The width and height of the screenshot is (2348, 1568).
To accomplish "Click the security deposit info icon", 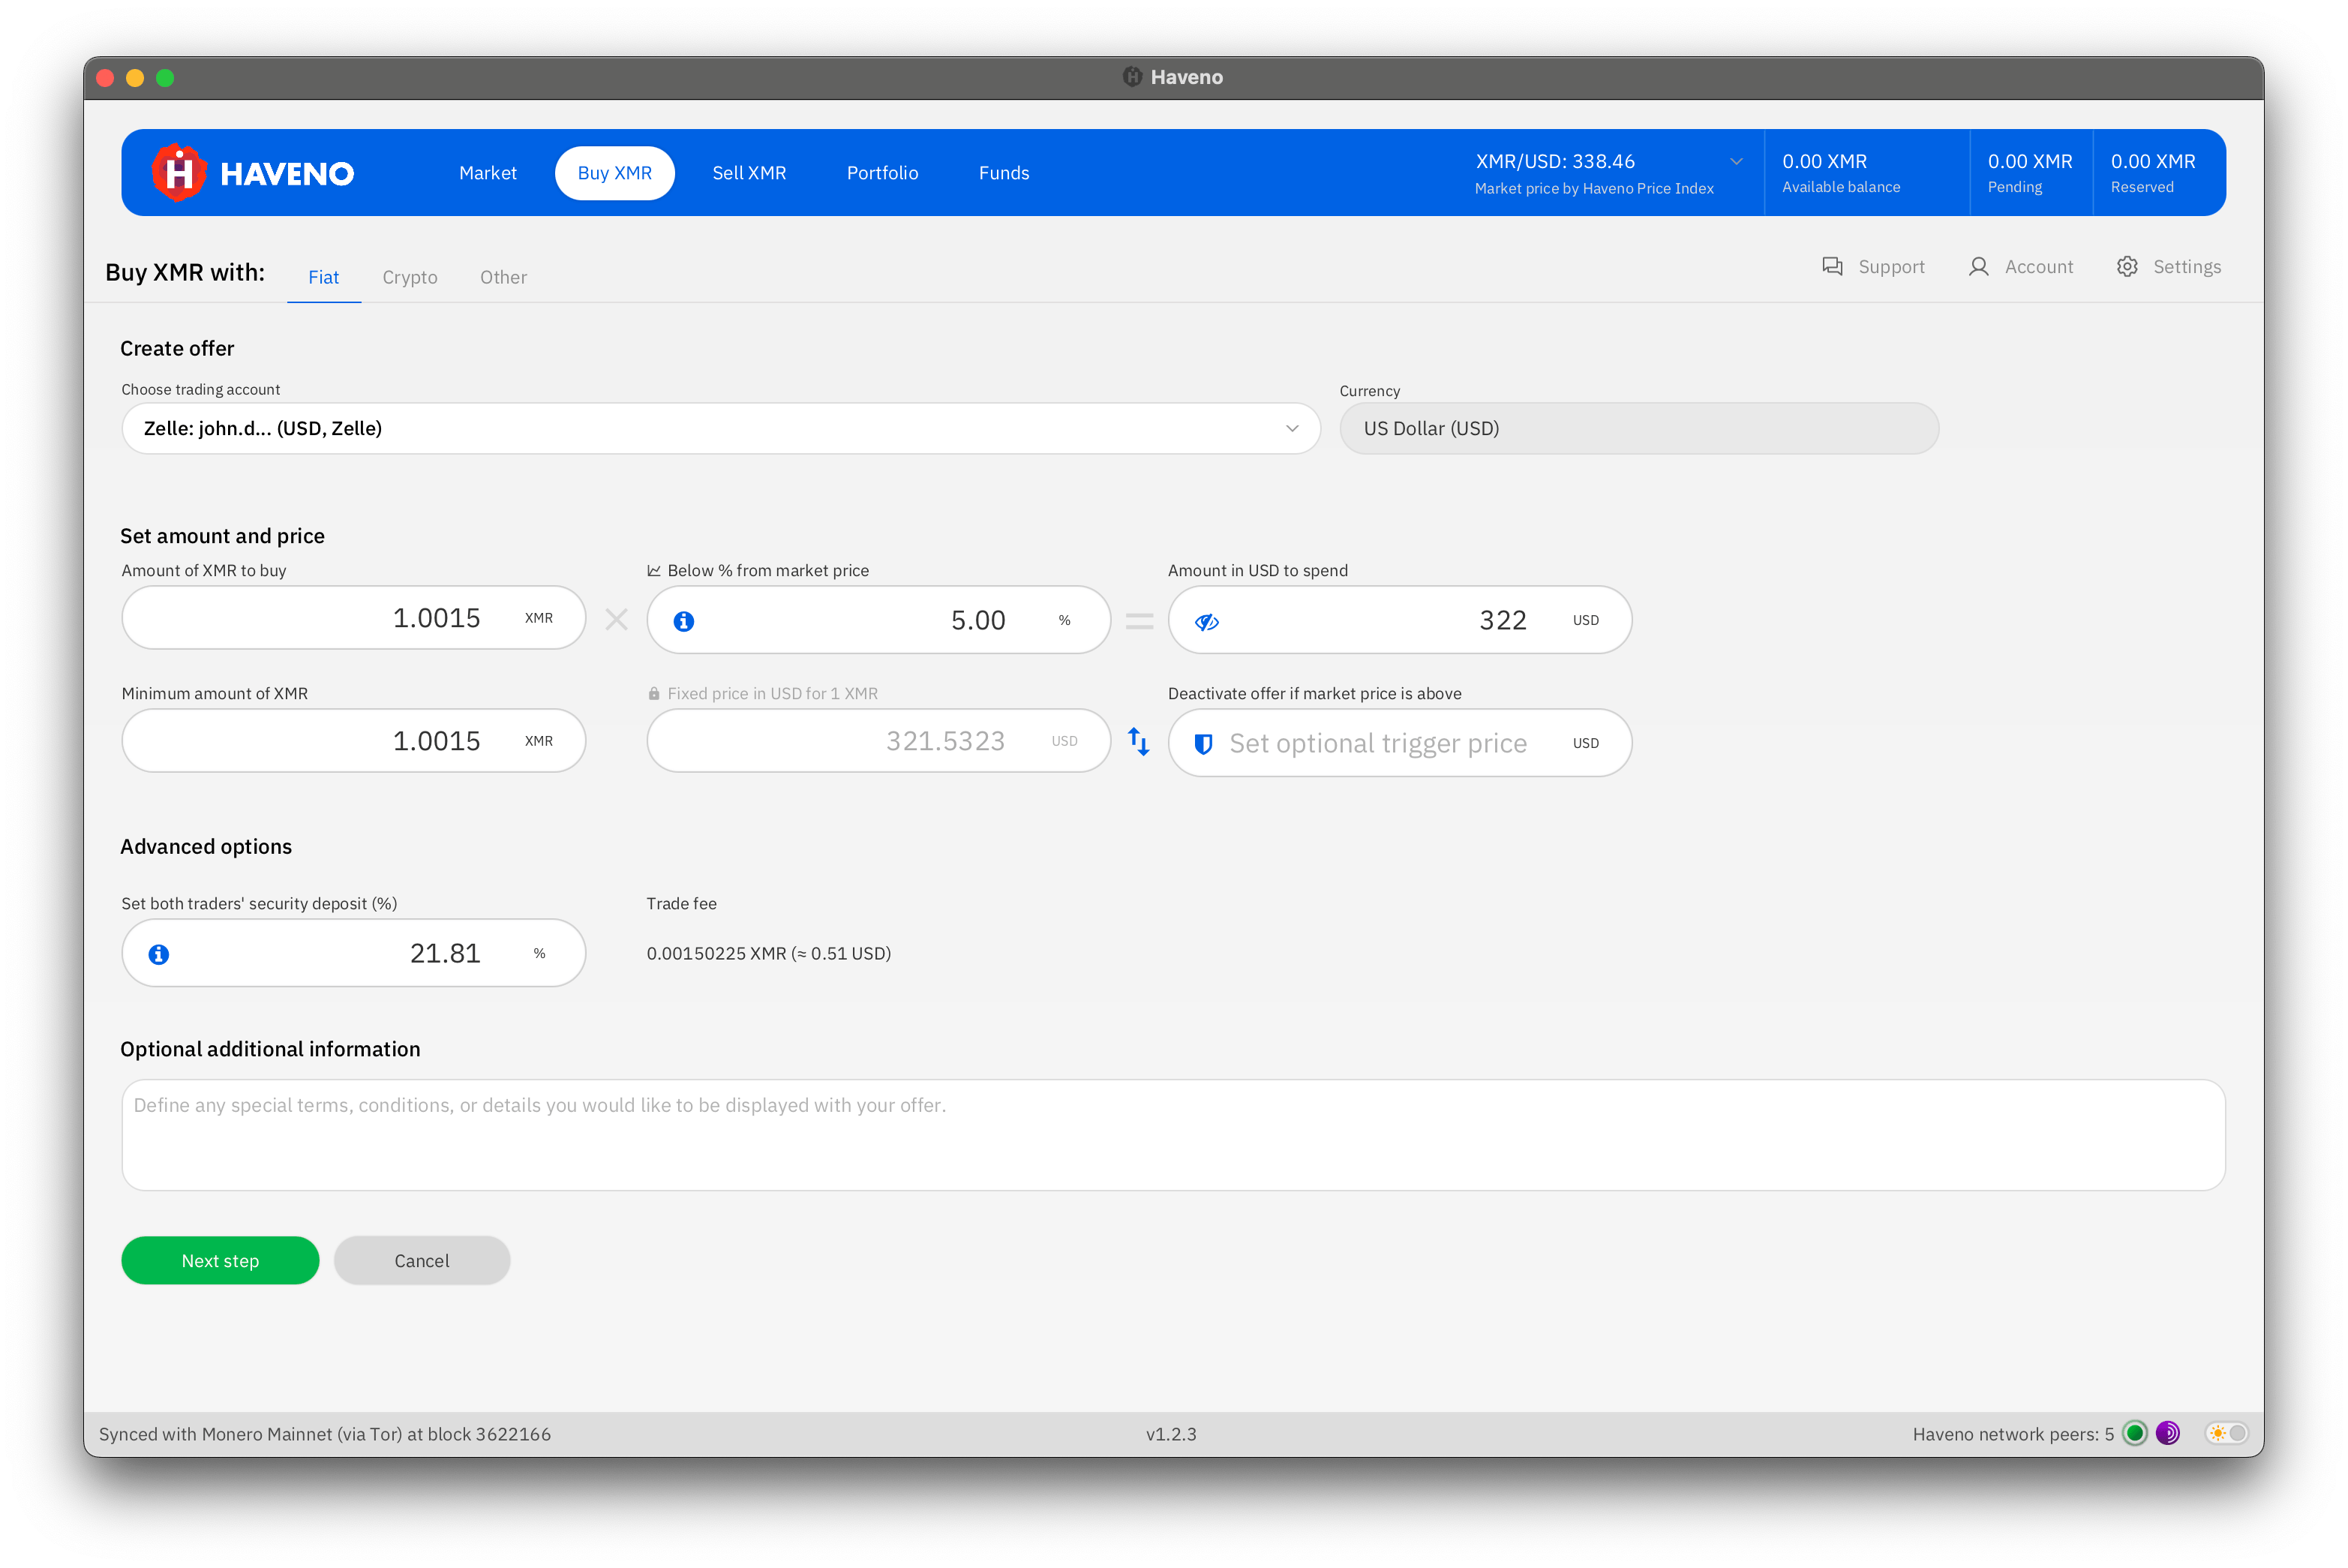I will (x=159, y=954).
